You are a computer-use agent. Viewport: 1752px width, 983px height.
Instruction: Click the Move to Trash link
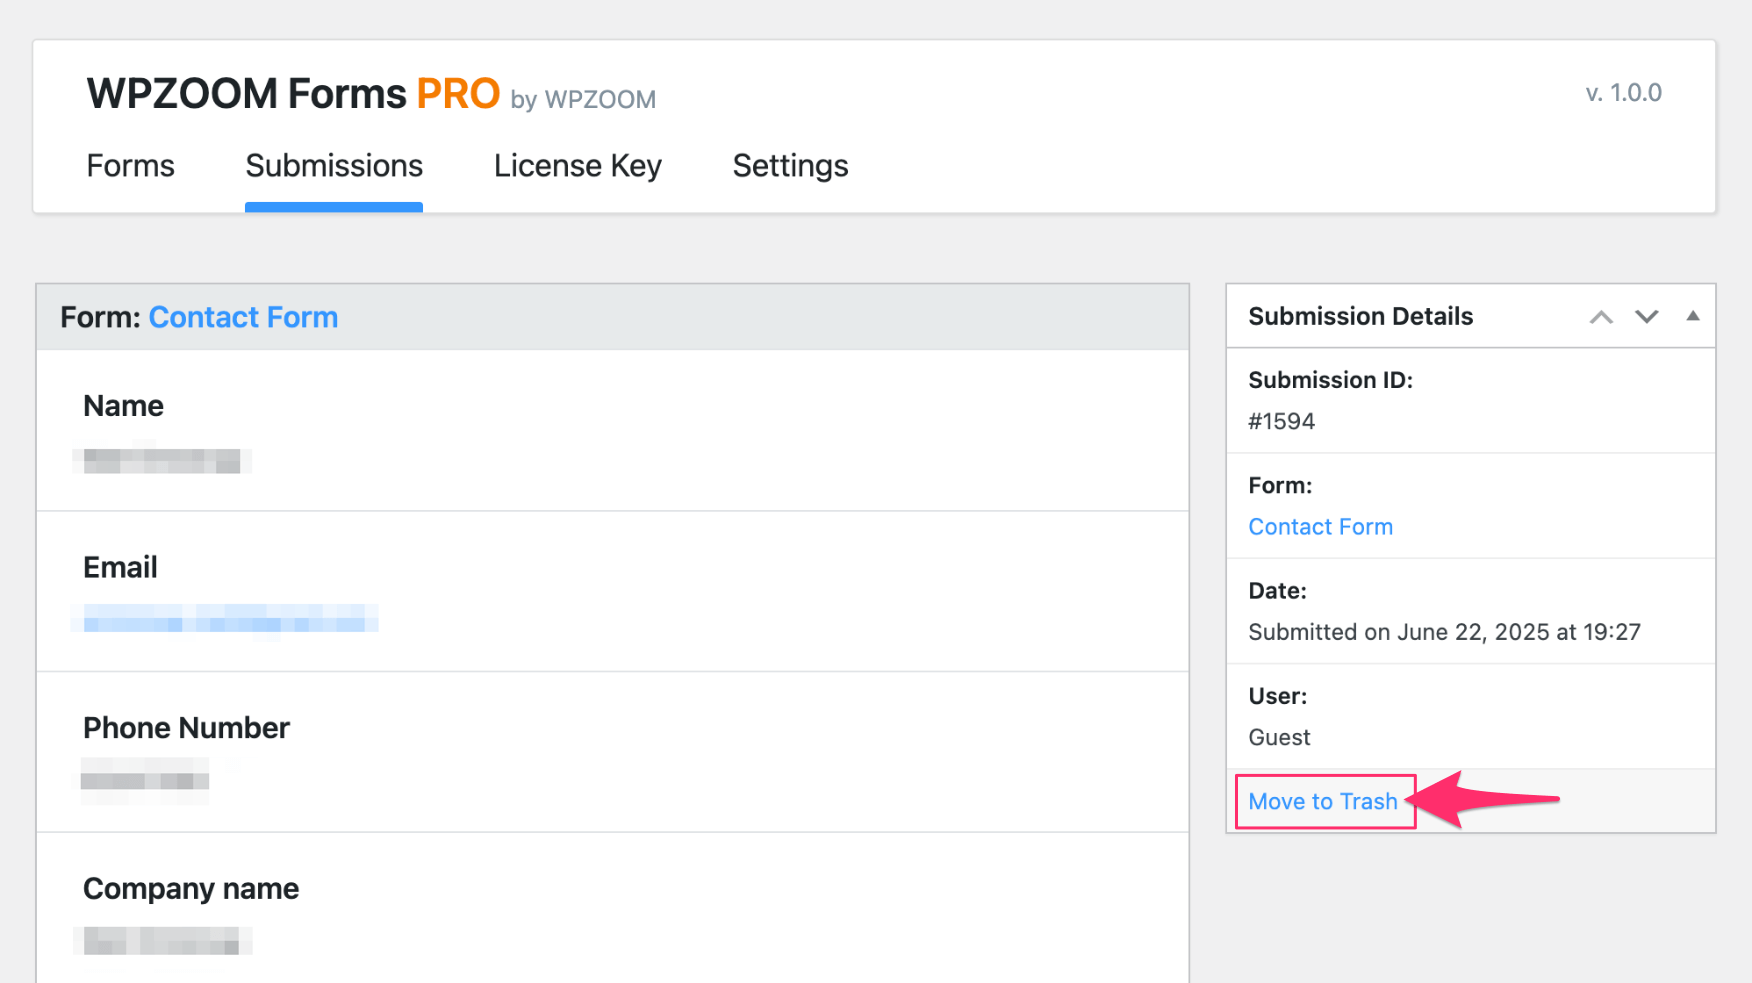[1323, 802]
